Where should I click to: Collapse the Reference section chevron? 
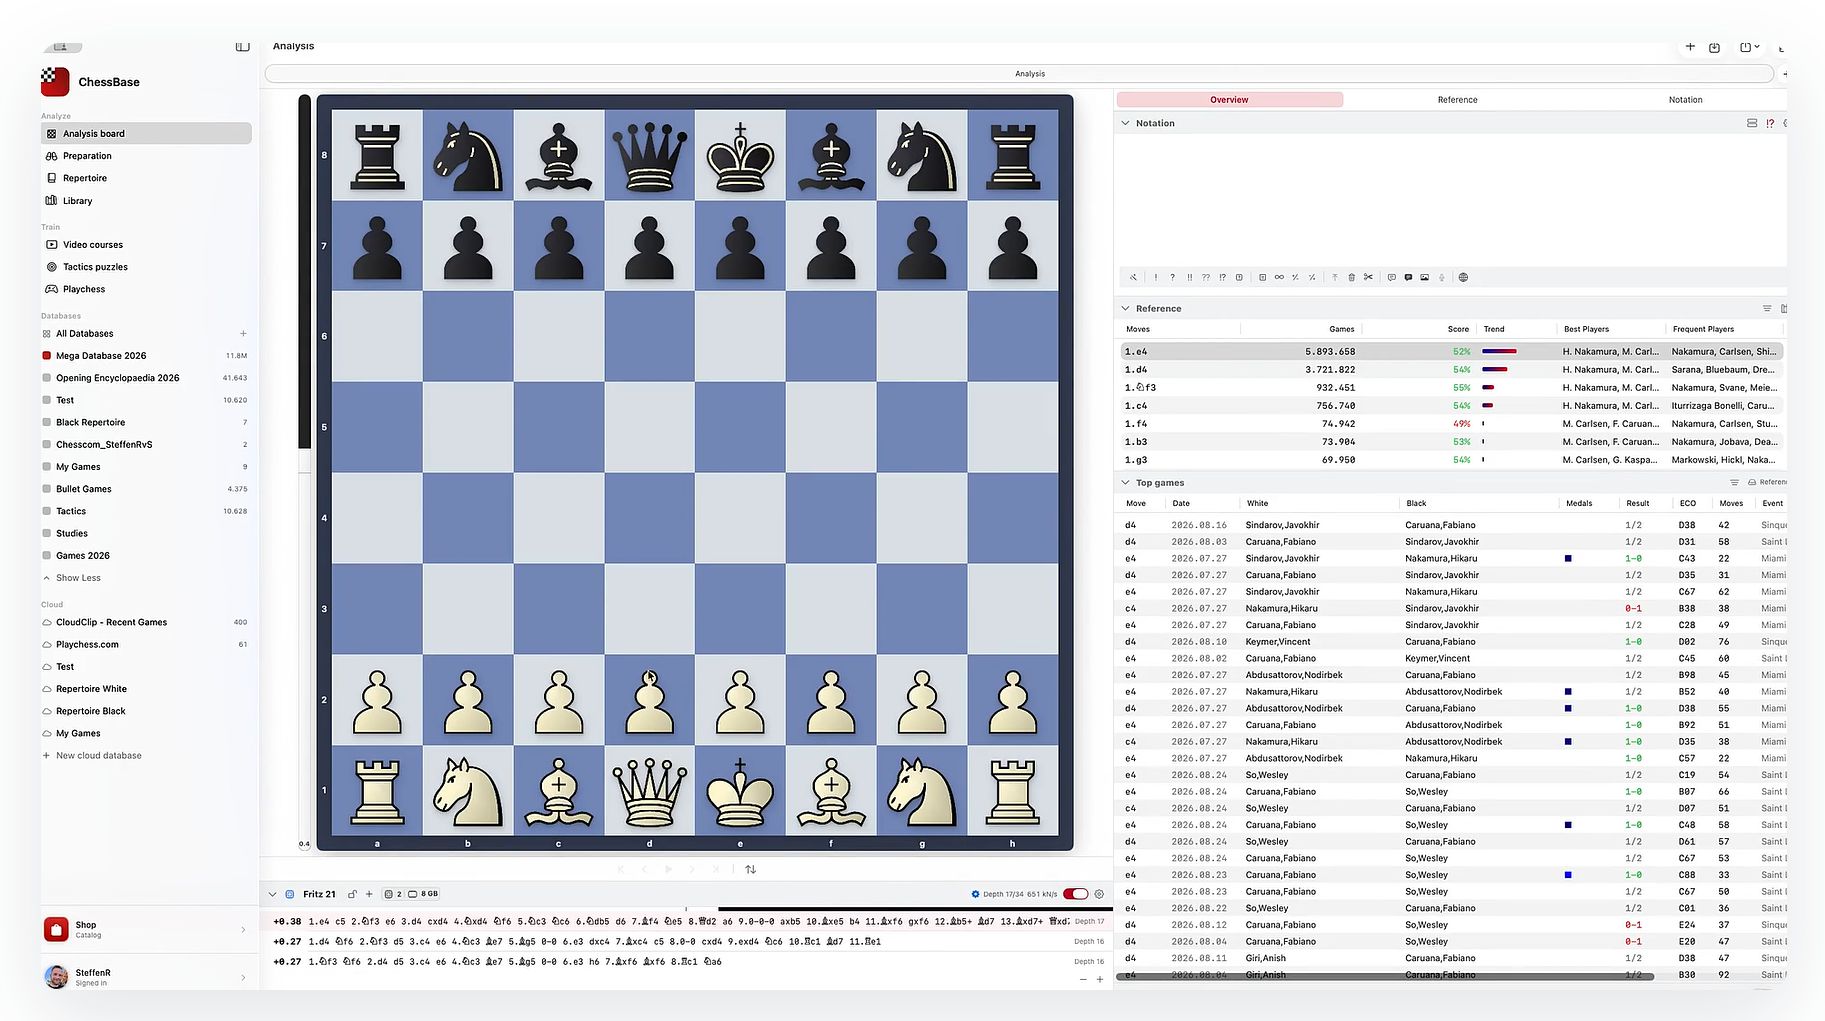1126,308
